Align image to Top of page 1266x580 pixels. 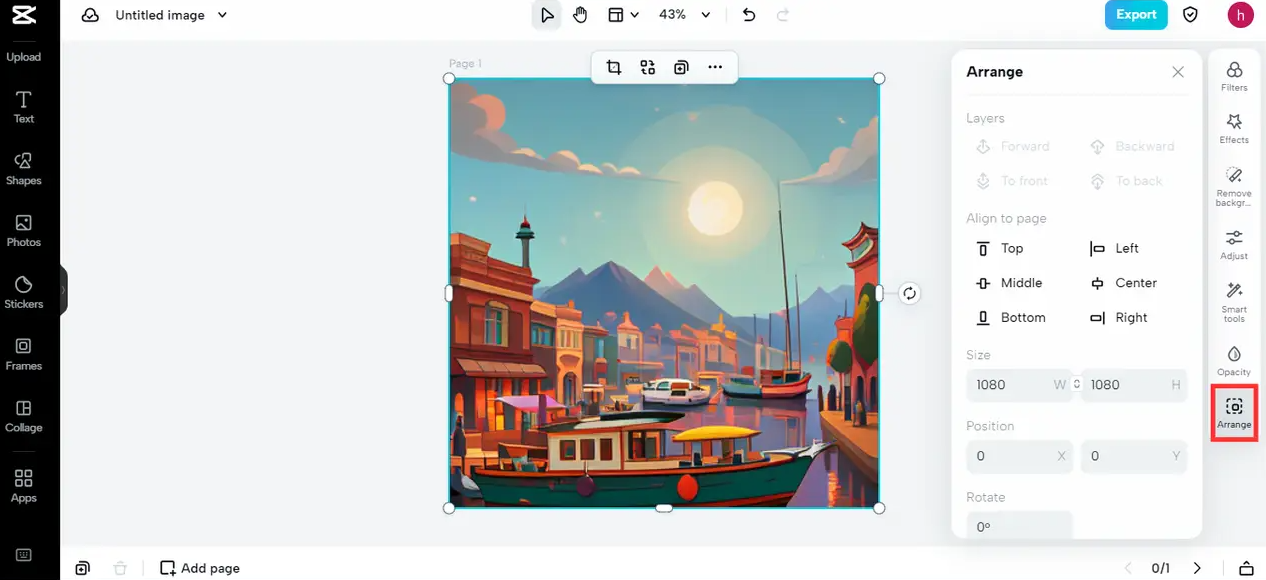click(x=1000, y=248)
